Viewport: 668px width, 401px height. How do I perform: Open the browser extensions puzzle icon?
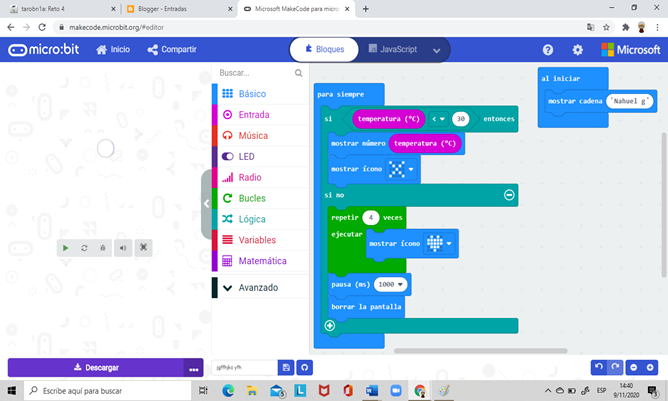point(625,27)
